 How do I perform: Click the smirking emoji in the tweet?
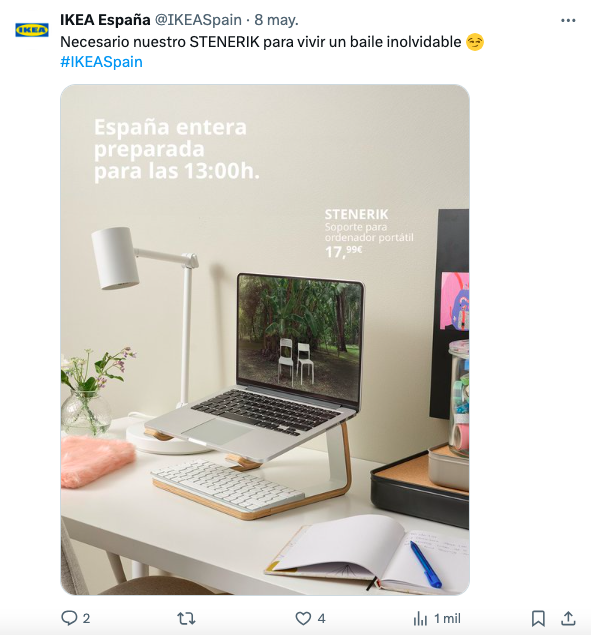(x=475, y=42)
